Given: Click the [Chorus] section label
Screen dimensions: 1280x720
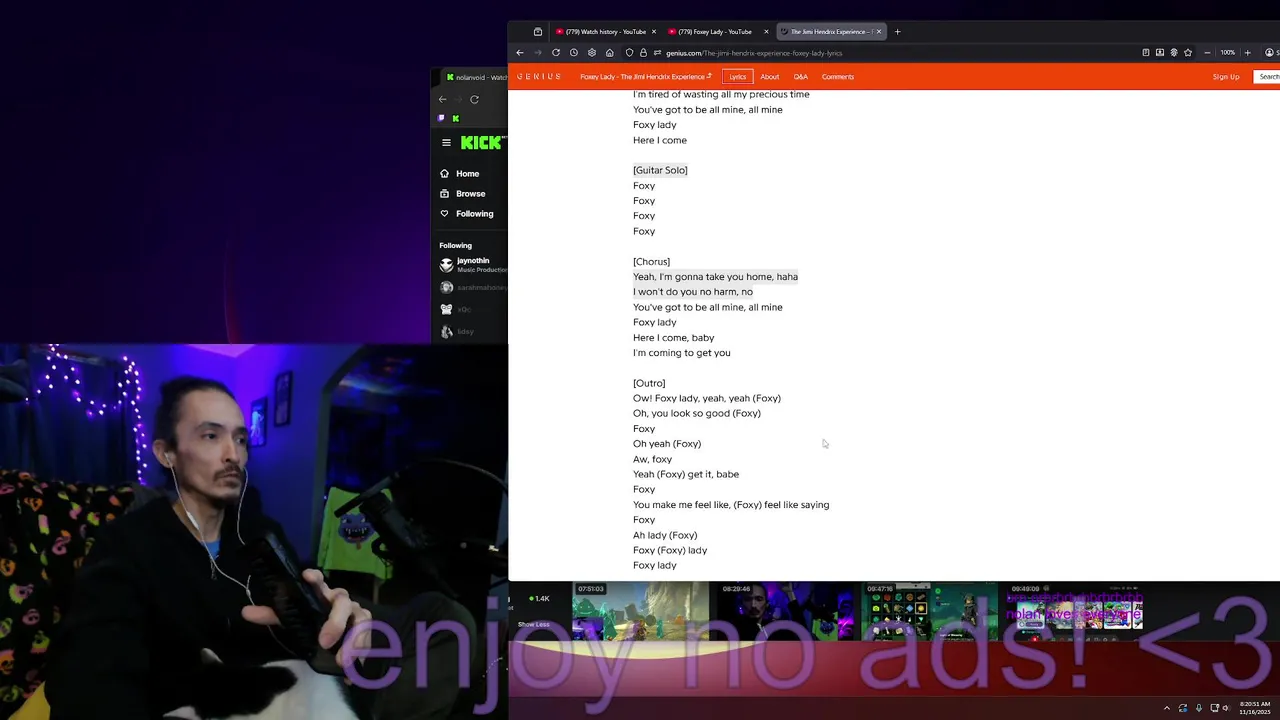Looking at the screenshot, I should (651, 262).
